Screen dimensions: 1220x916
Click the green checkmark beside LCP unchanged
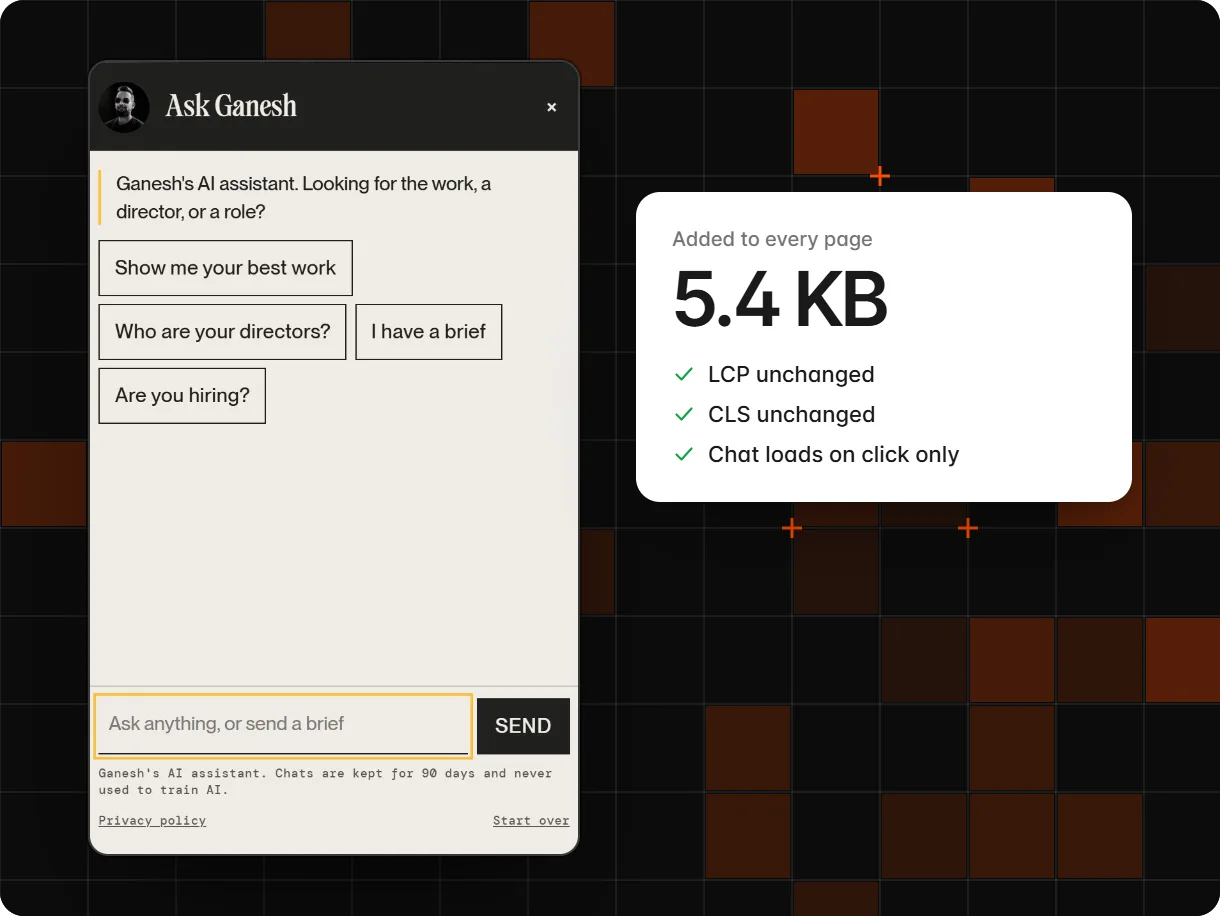point(684,375)
